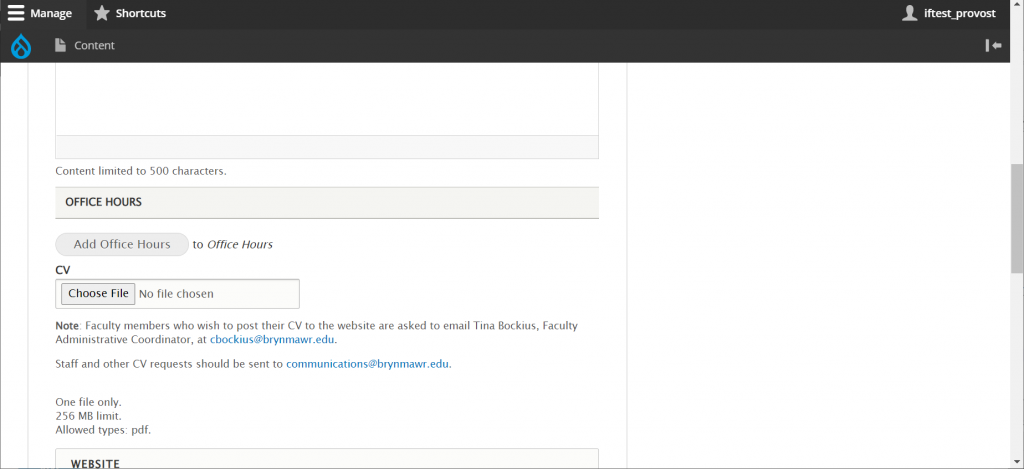Viewport: 1024px width, 469px height.
Task: Click inside the text editor area above character limit
Action: pyautogui.click(x=327, y=98)
